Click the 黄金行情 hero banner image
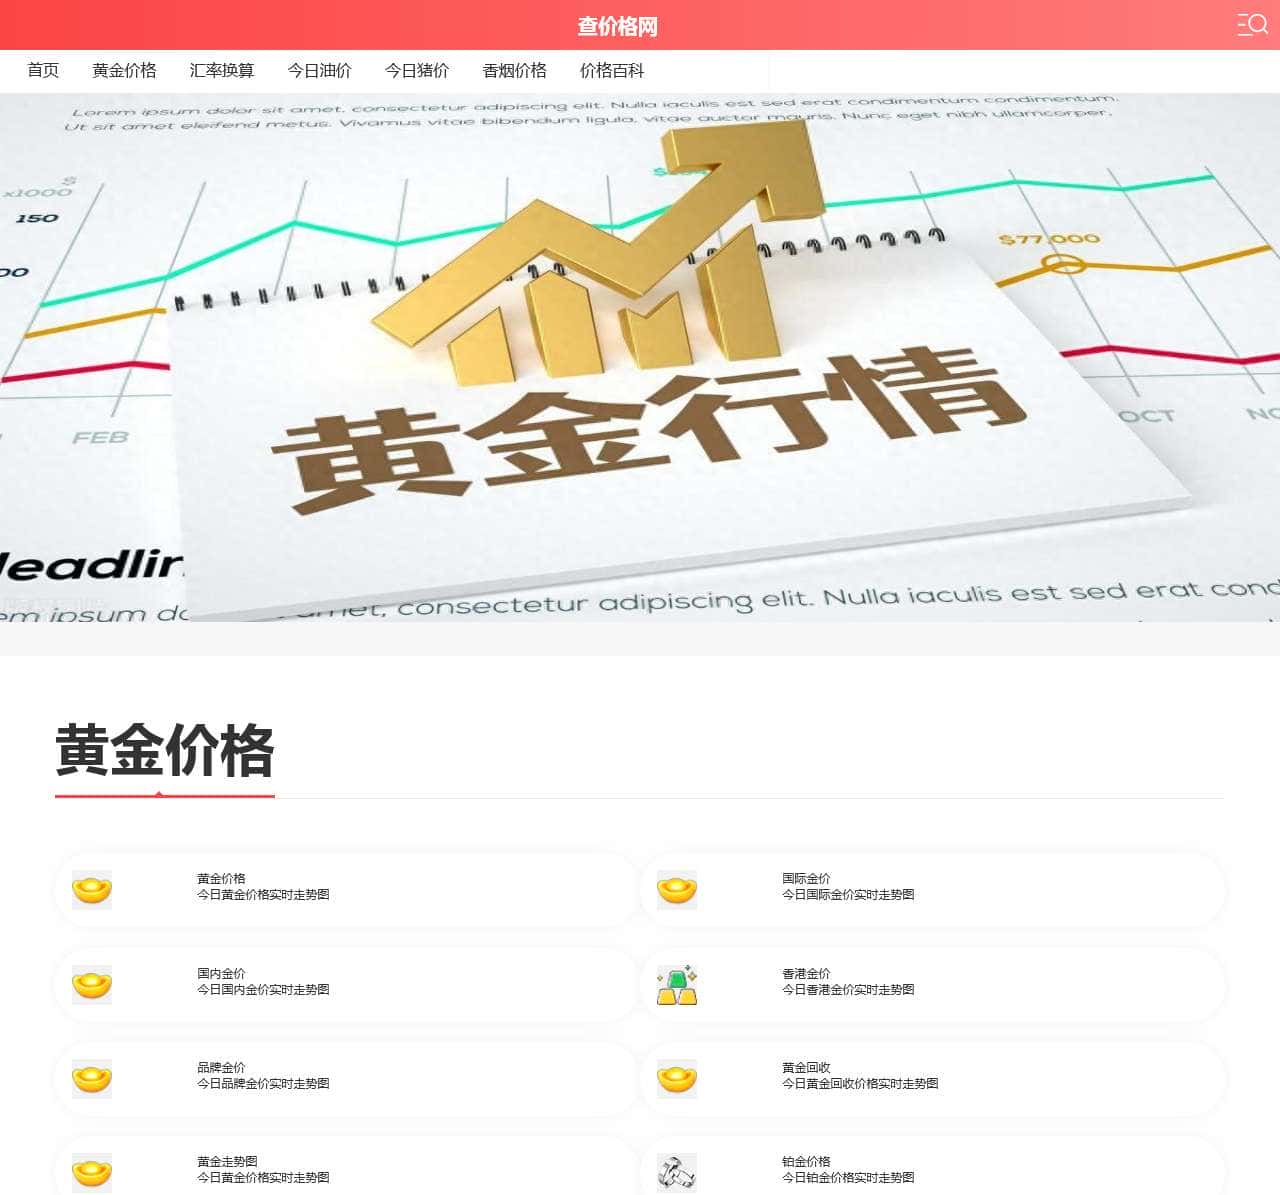The width and height of the screenshot is (1280, 1195). coord(640,360)
